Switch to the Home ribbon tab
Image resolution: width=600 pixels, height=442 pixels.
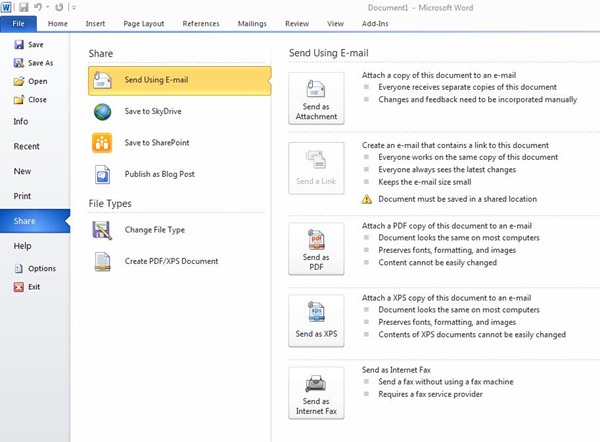coord(58,22)
